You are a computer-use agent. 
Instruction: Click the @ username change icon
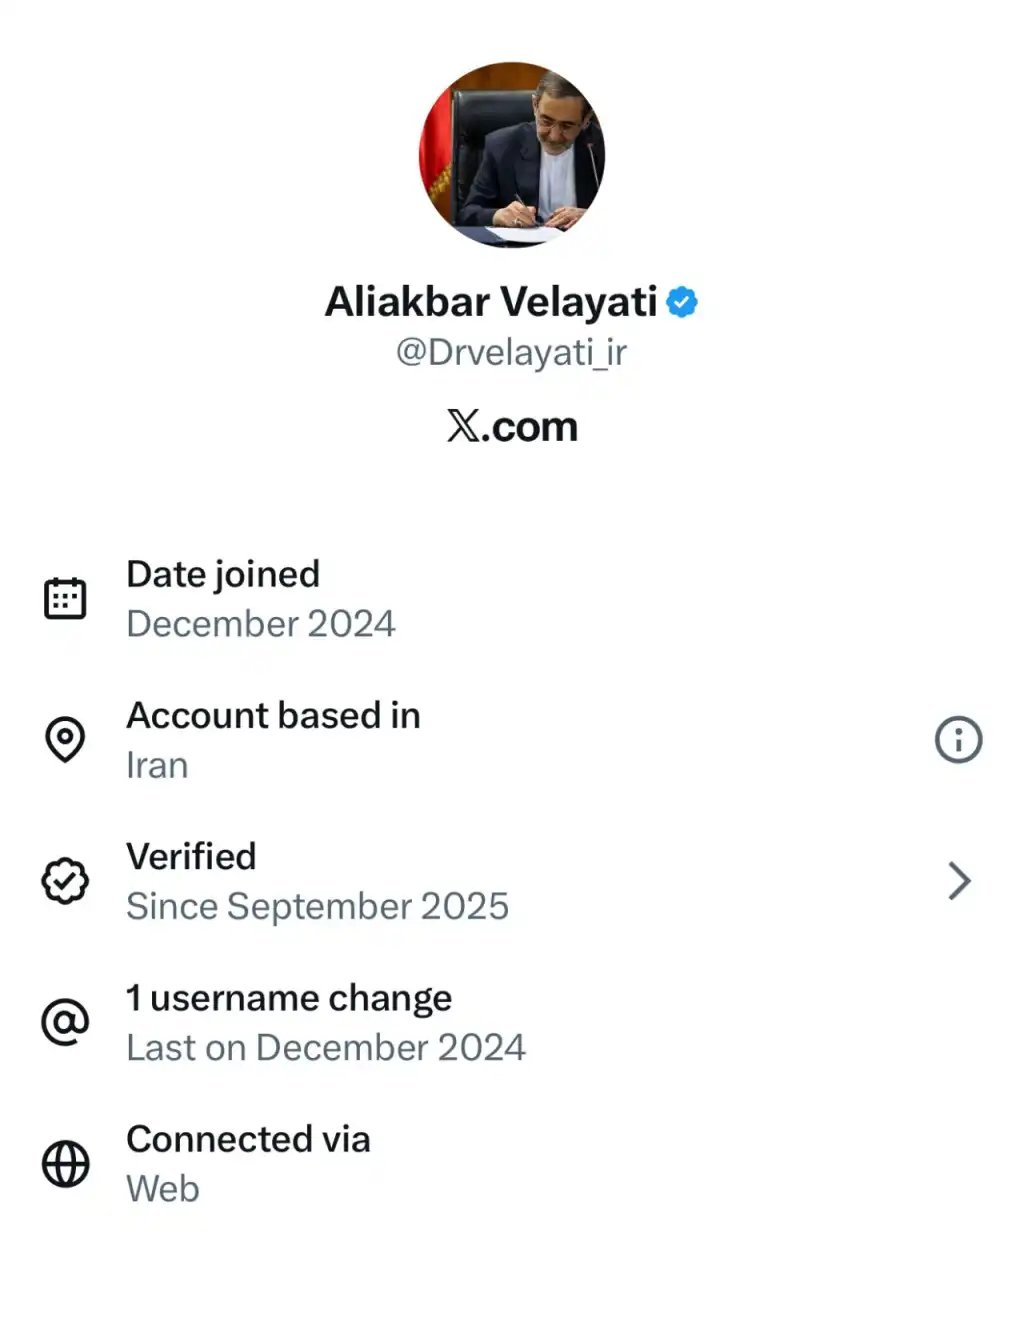pos(65,1022)
